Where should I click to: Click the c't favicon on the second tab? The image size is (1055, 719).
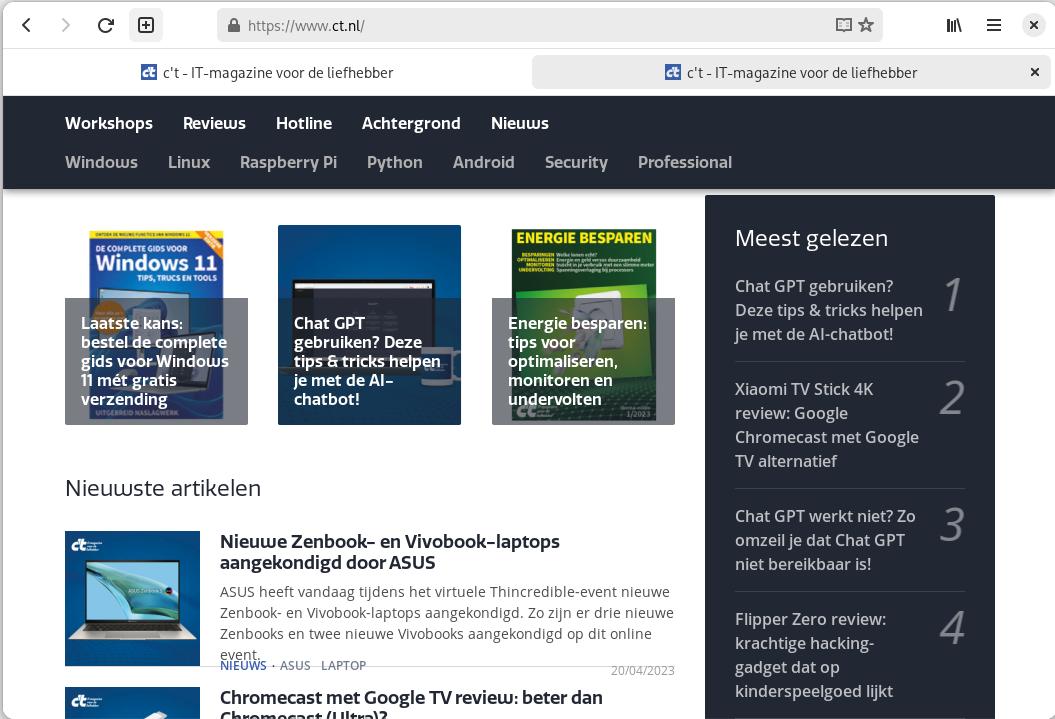[672, 72]
